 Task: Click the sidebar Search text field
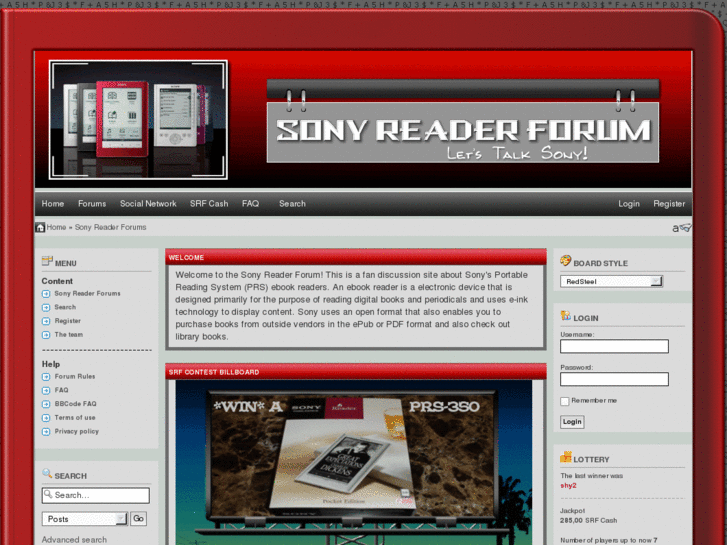click(96, 495)
